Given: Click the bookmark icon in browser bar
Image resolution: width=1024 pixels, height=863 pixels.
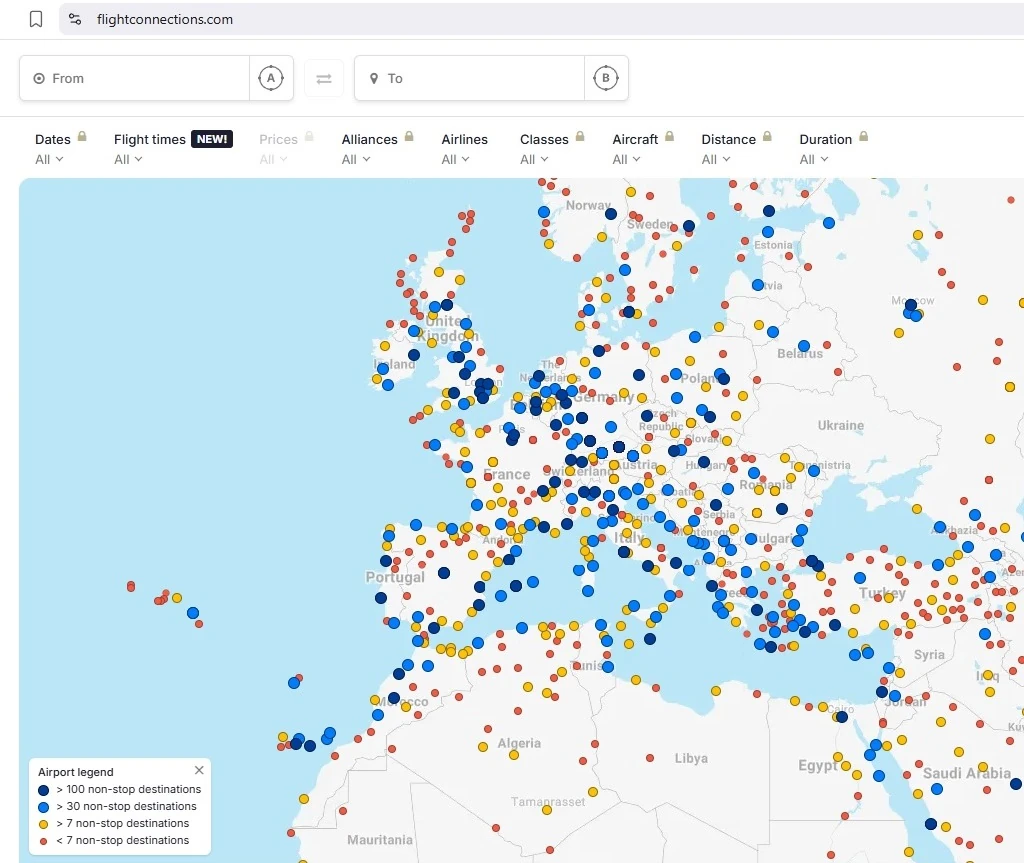Looking at the screenshot, I should [36, 19].
